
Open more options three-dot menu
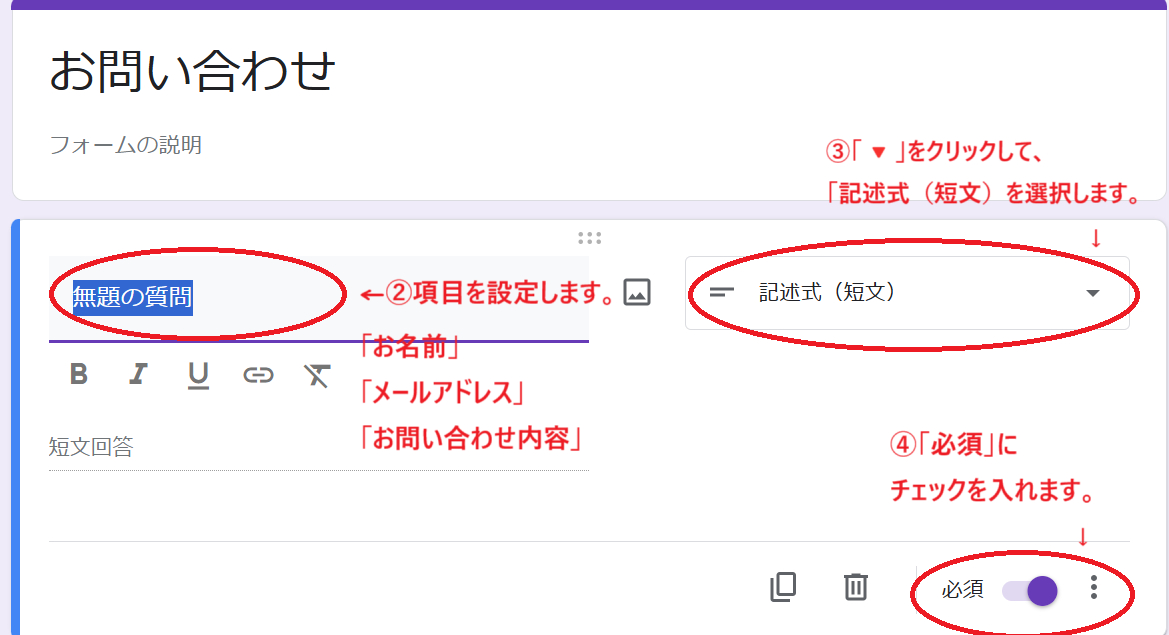point(1093,587)
